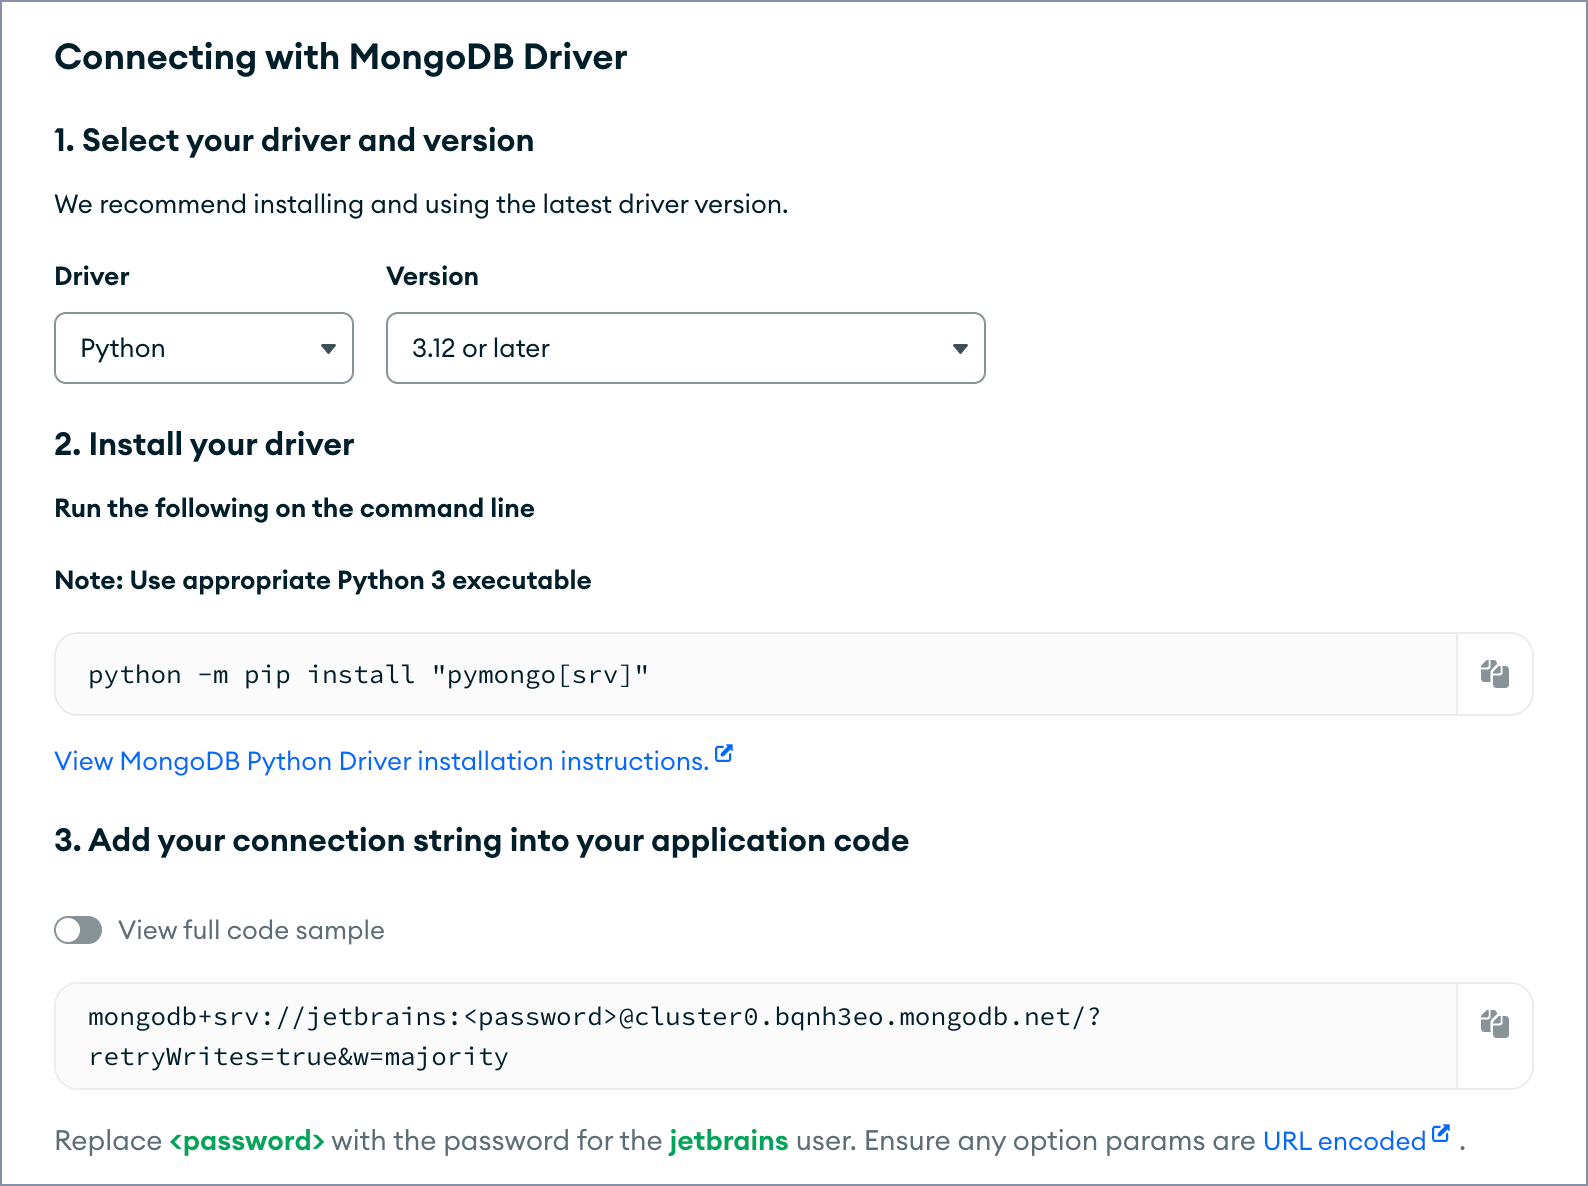The width and height of the screenshot is (1588, 1186).
Task: Open Version dropdown showing 3.12 or later
Action: (686, 348)
